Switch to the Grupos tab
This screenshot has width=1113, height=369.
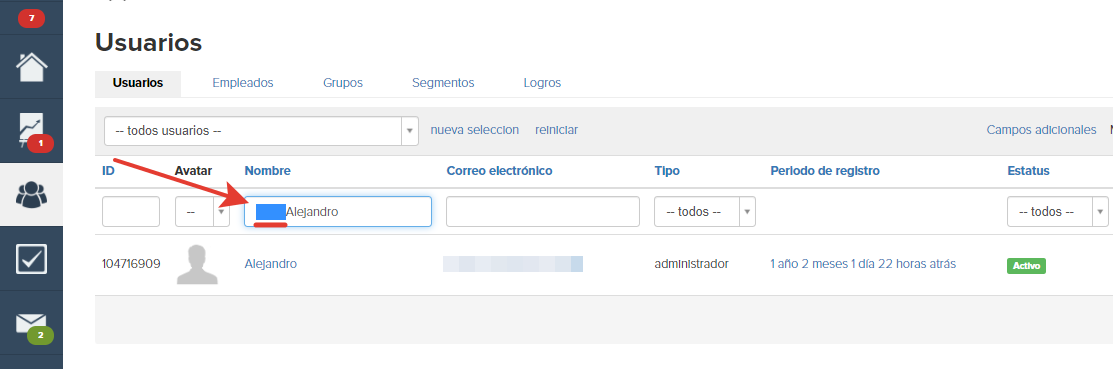coord(343,83)
